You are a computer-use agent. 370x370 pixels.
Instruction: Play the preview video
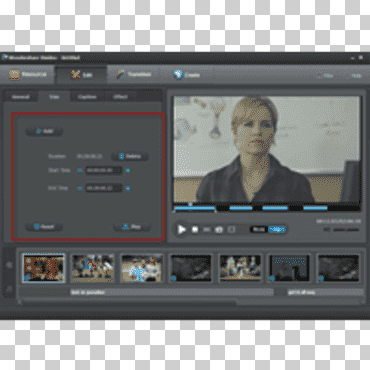(181, 229)
